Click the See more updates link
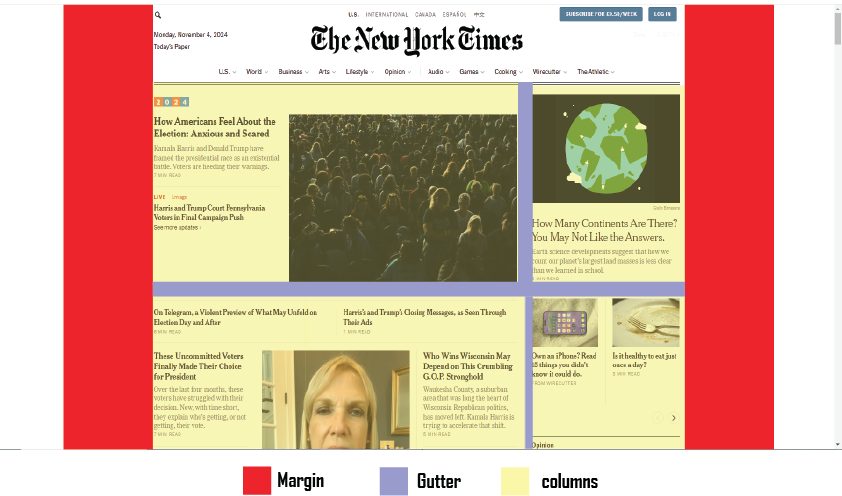Viewport: 842px width, 496px height. tap(177, 228)
